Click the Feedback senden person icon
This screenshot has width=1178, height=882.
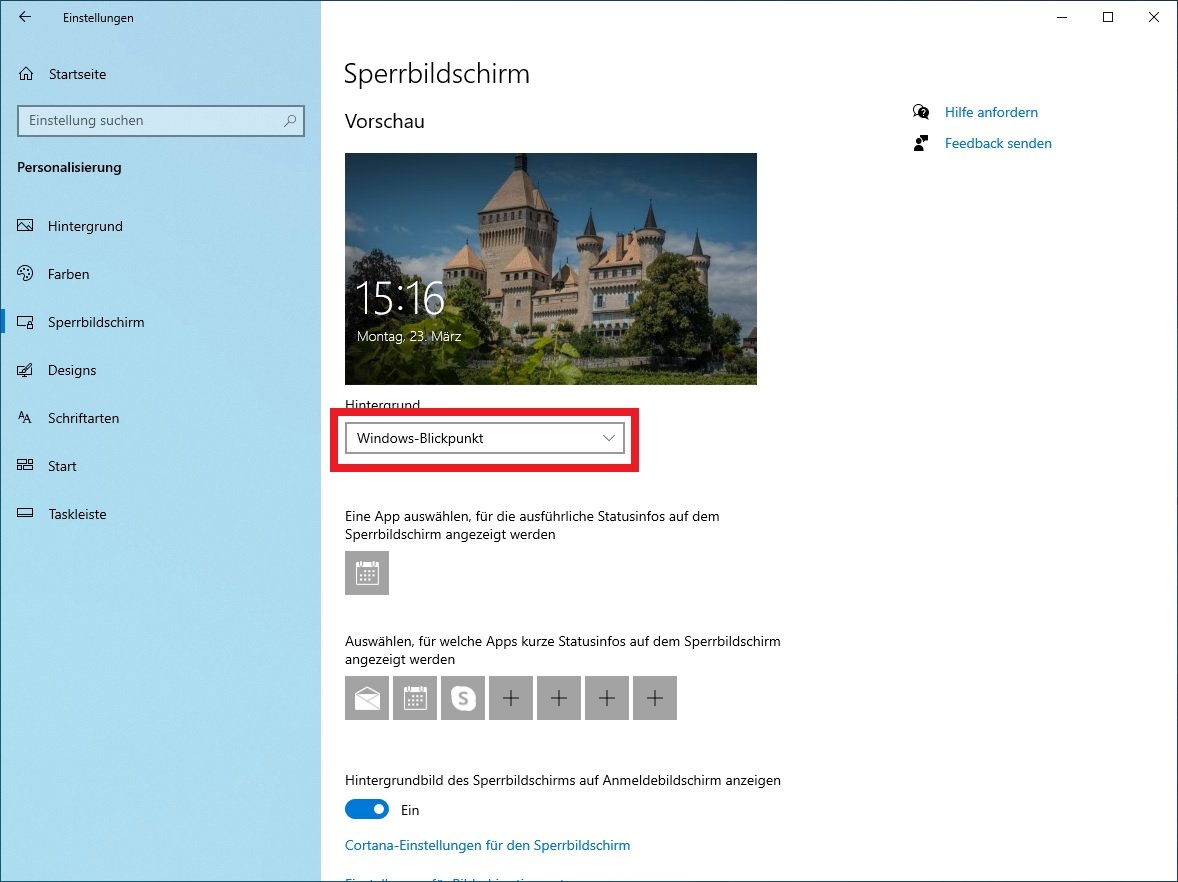click(x=921, y=143)
